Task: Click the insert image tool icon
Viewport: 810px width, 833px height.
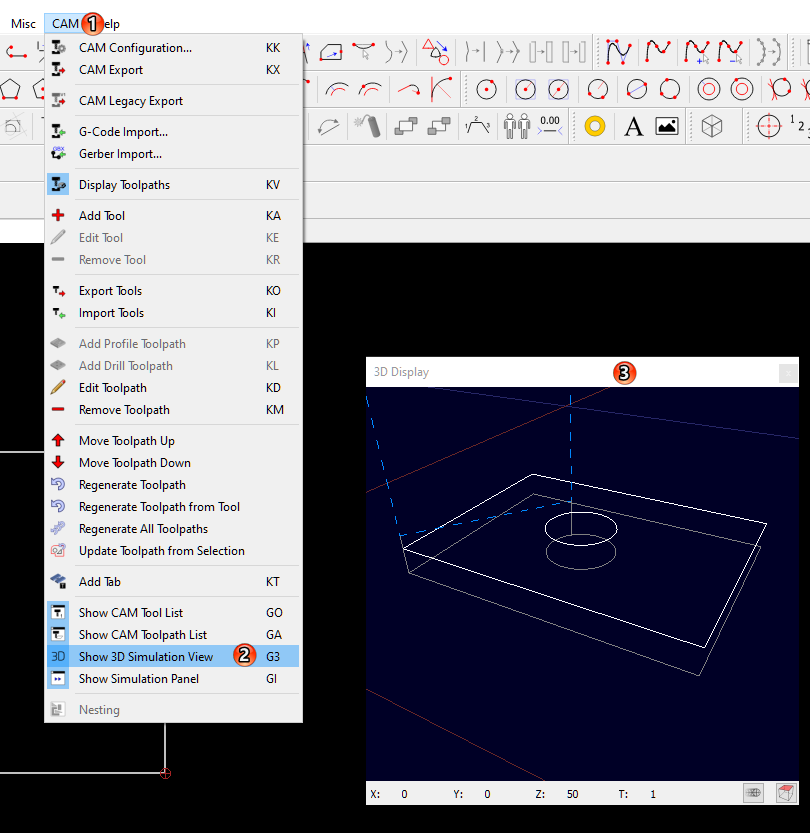Action: [x=667, y=126]
